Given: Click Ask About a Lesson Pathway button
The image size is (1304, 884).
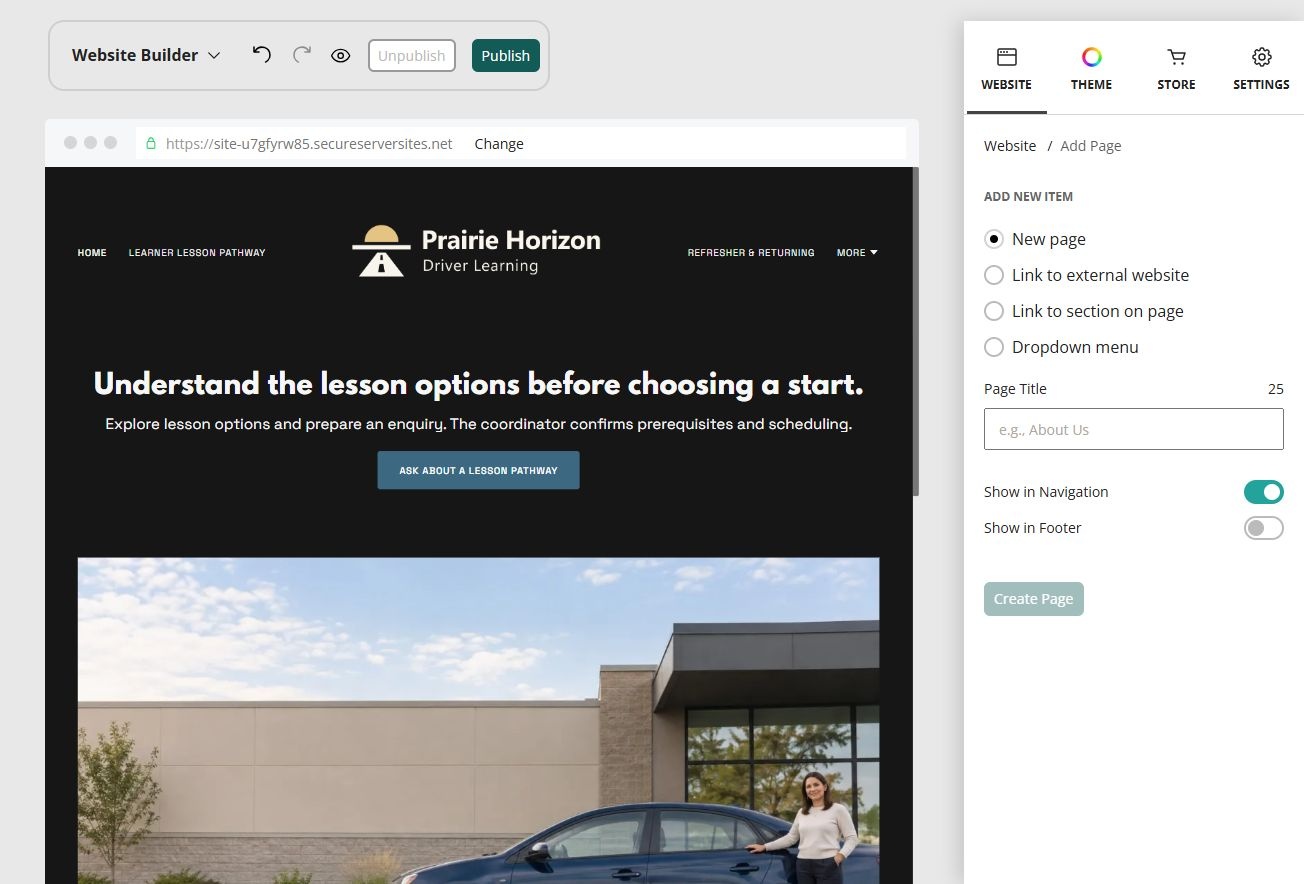Looking at the screenshot, I should coord(478,470).
